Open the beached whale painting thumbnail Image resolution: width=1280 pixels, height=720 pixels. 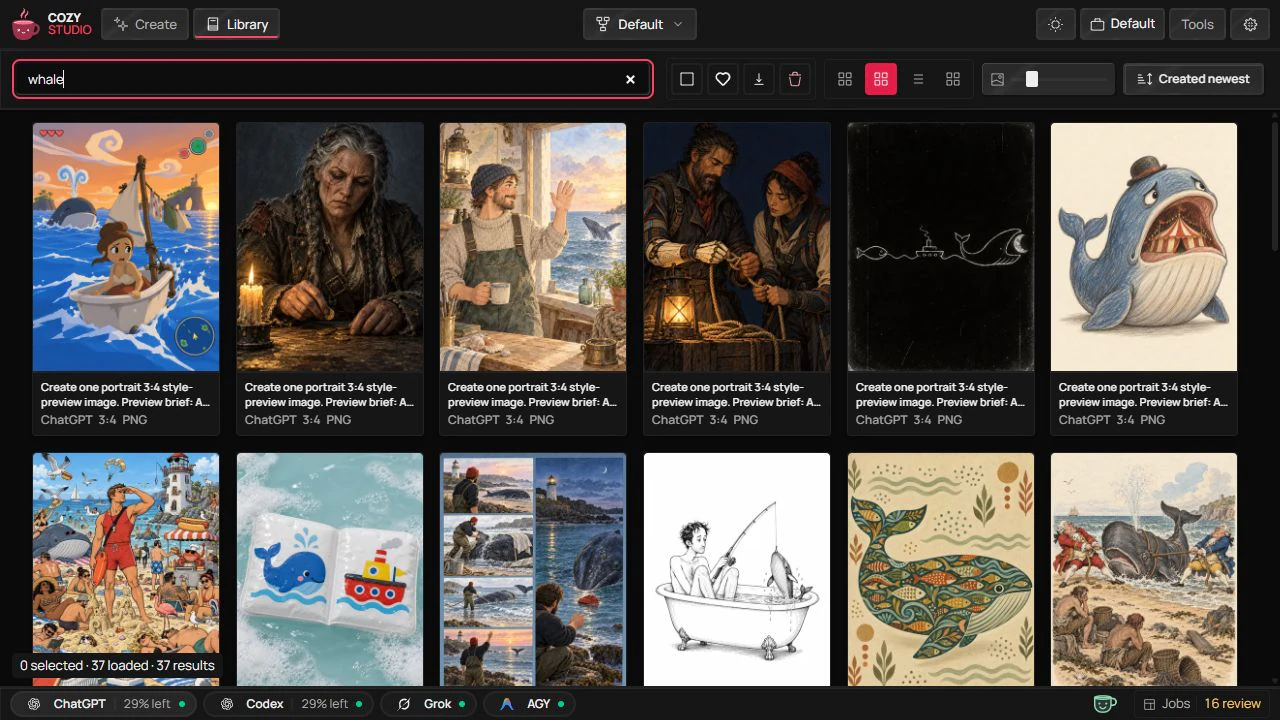(x=1144, y=570)
